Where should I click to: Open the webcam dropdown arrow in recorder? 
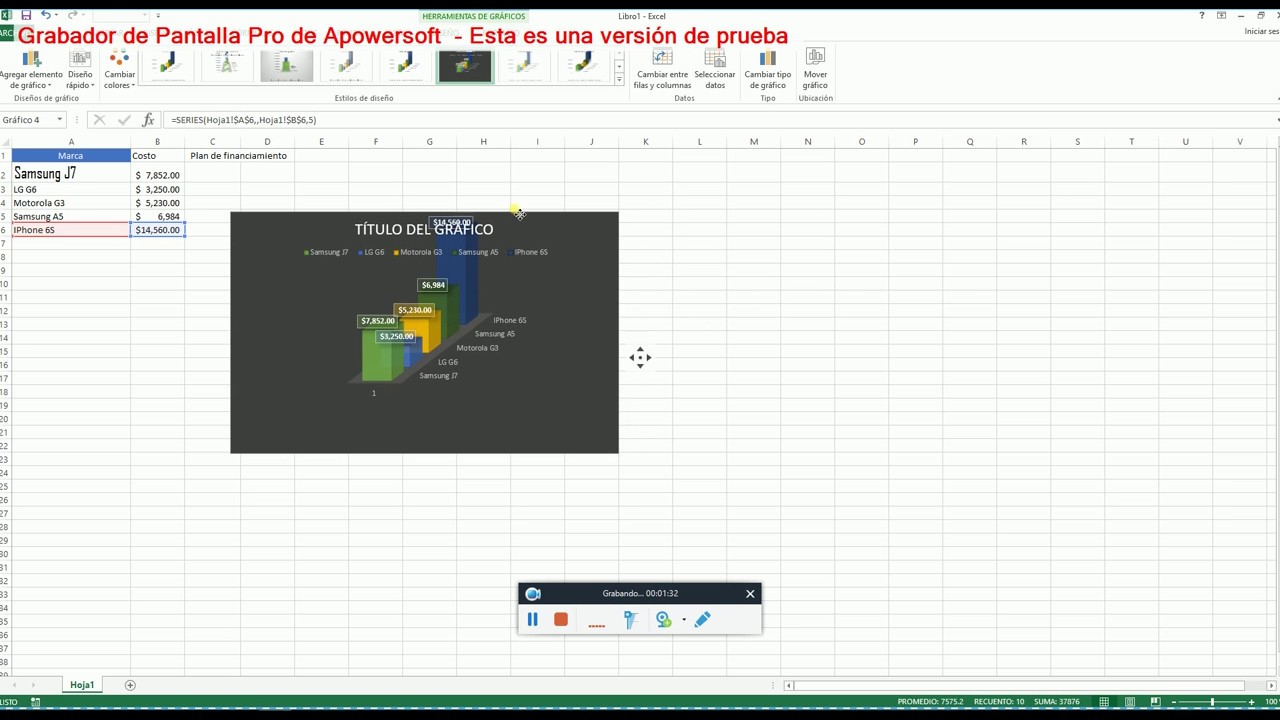click(x=684, y=620)
